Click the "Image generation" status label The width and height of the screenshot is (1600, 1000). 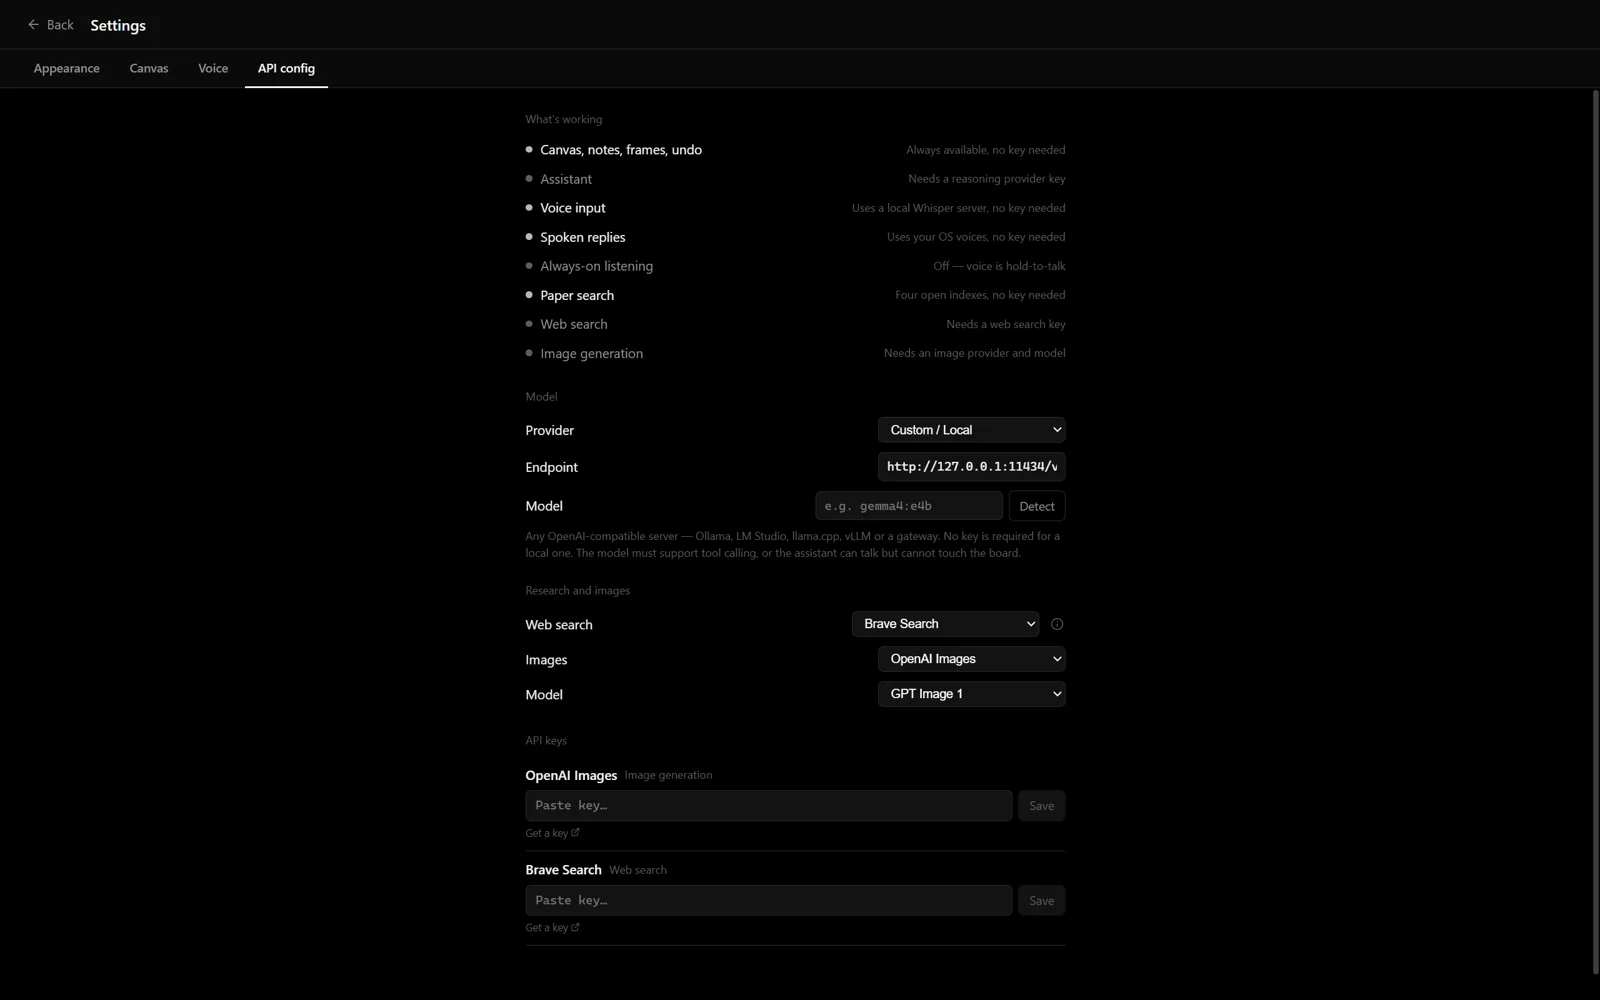[x=592, y=353]
